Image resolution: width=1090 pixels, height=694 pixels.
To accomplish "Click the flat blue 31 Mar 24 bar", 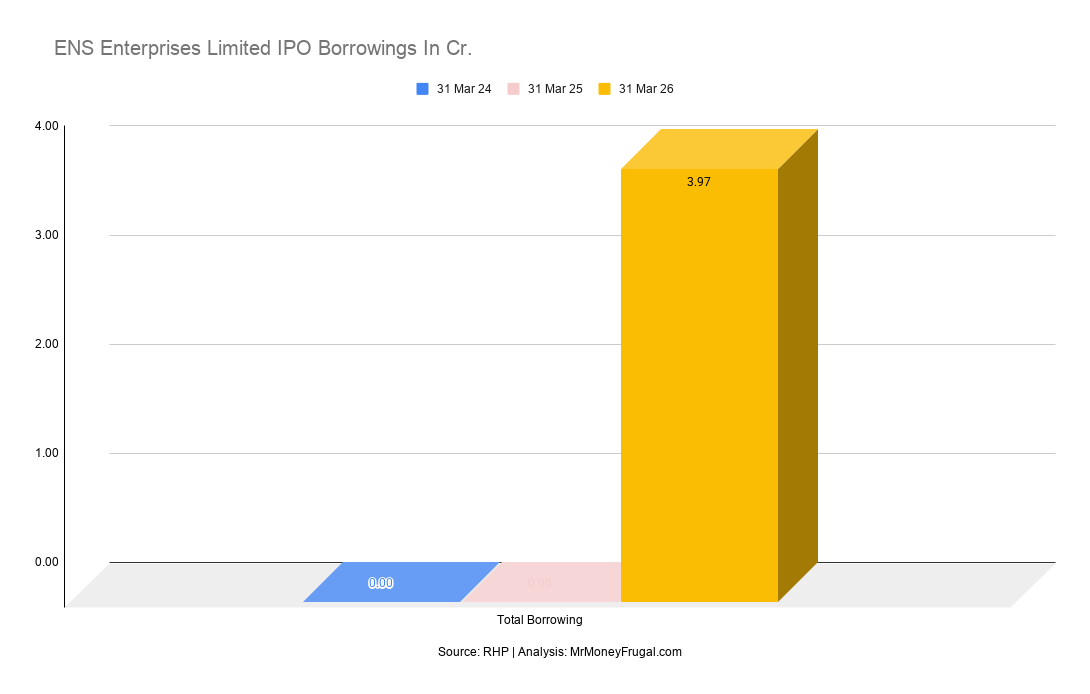I will [x=402, y=582].
